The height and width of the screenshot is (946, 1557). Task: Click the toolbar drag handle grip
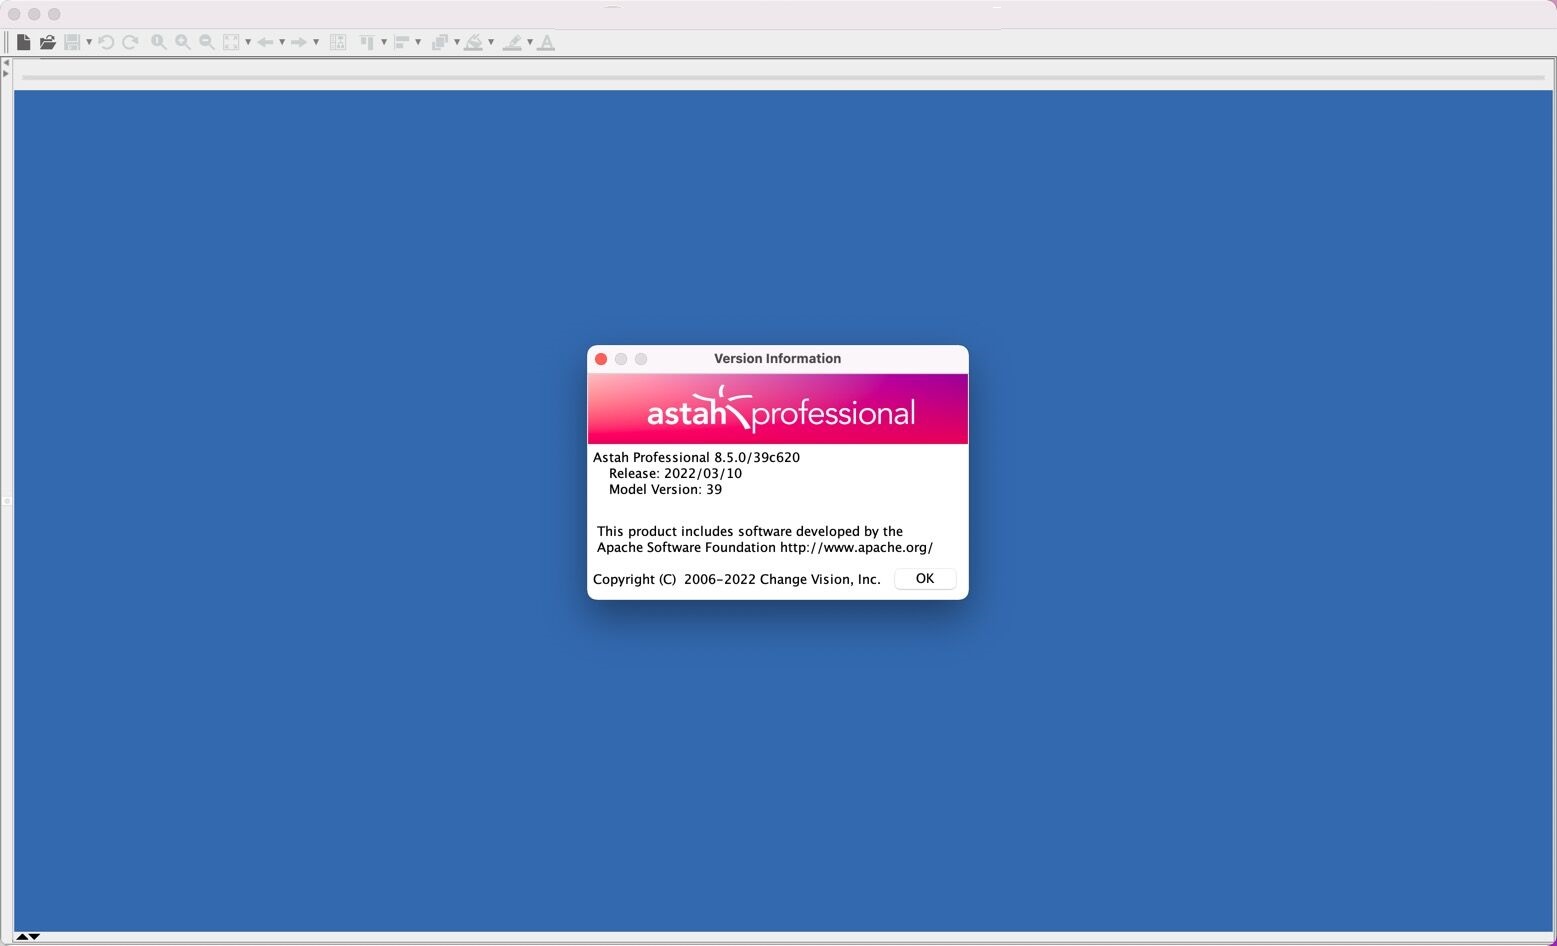(x=7, y=42)
